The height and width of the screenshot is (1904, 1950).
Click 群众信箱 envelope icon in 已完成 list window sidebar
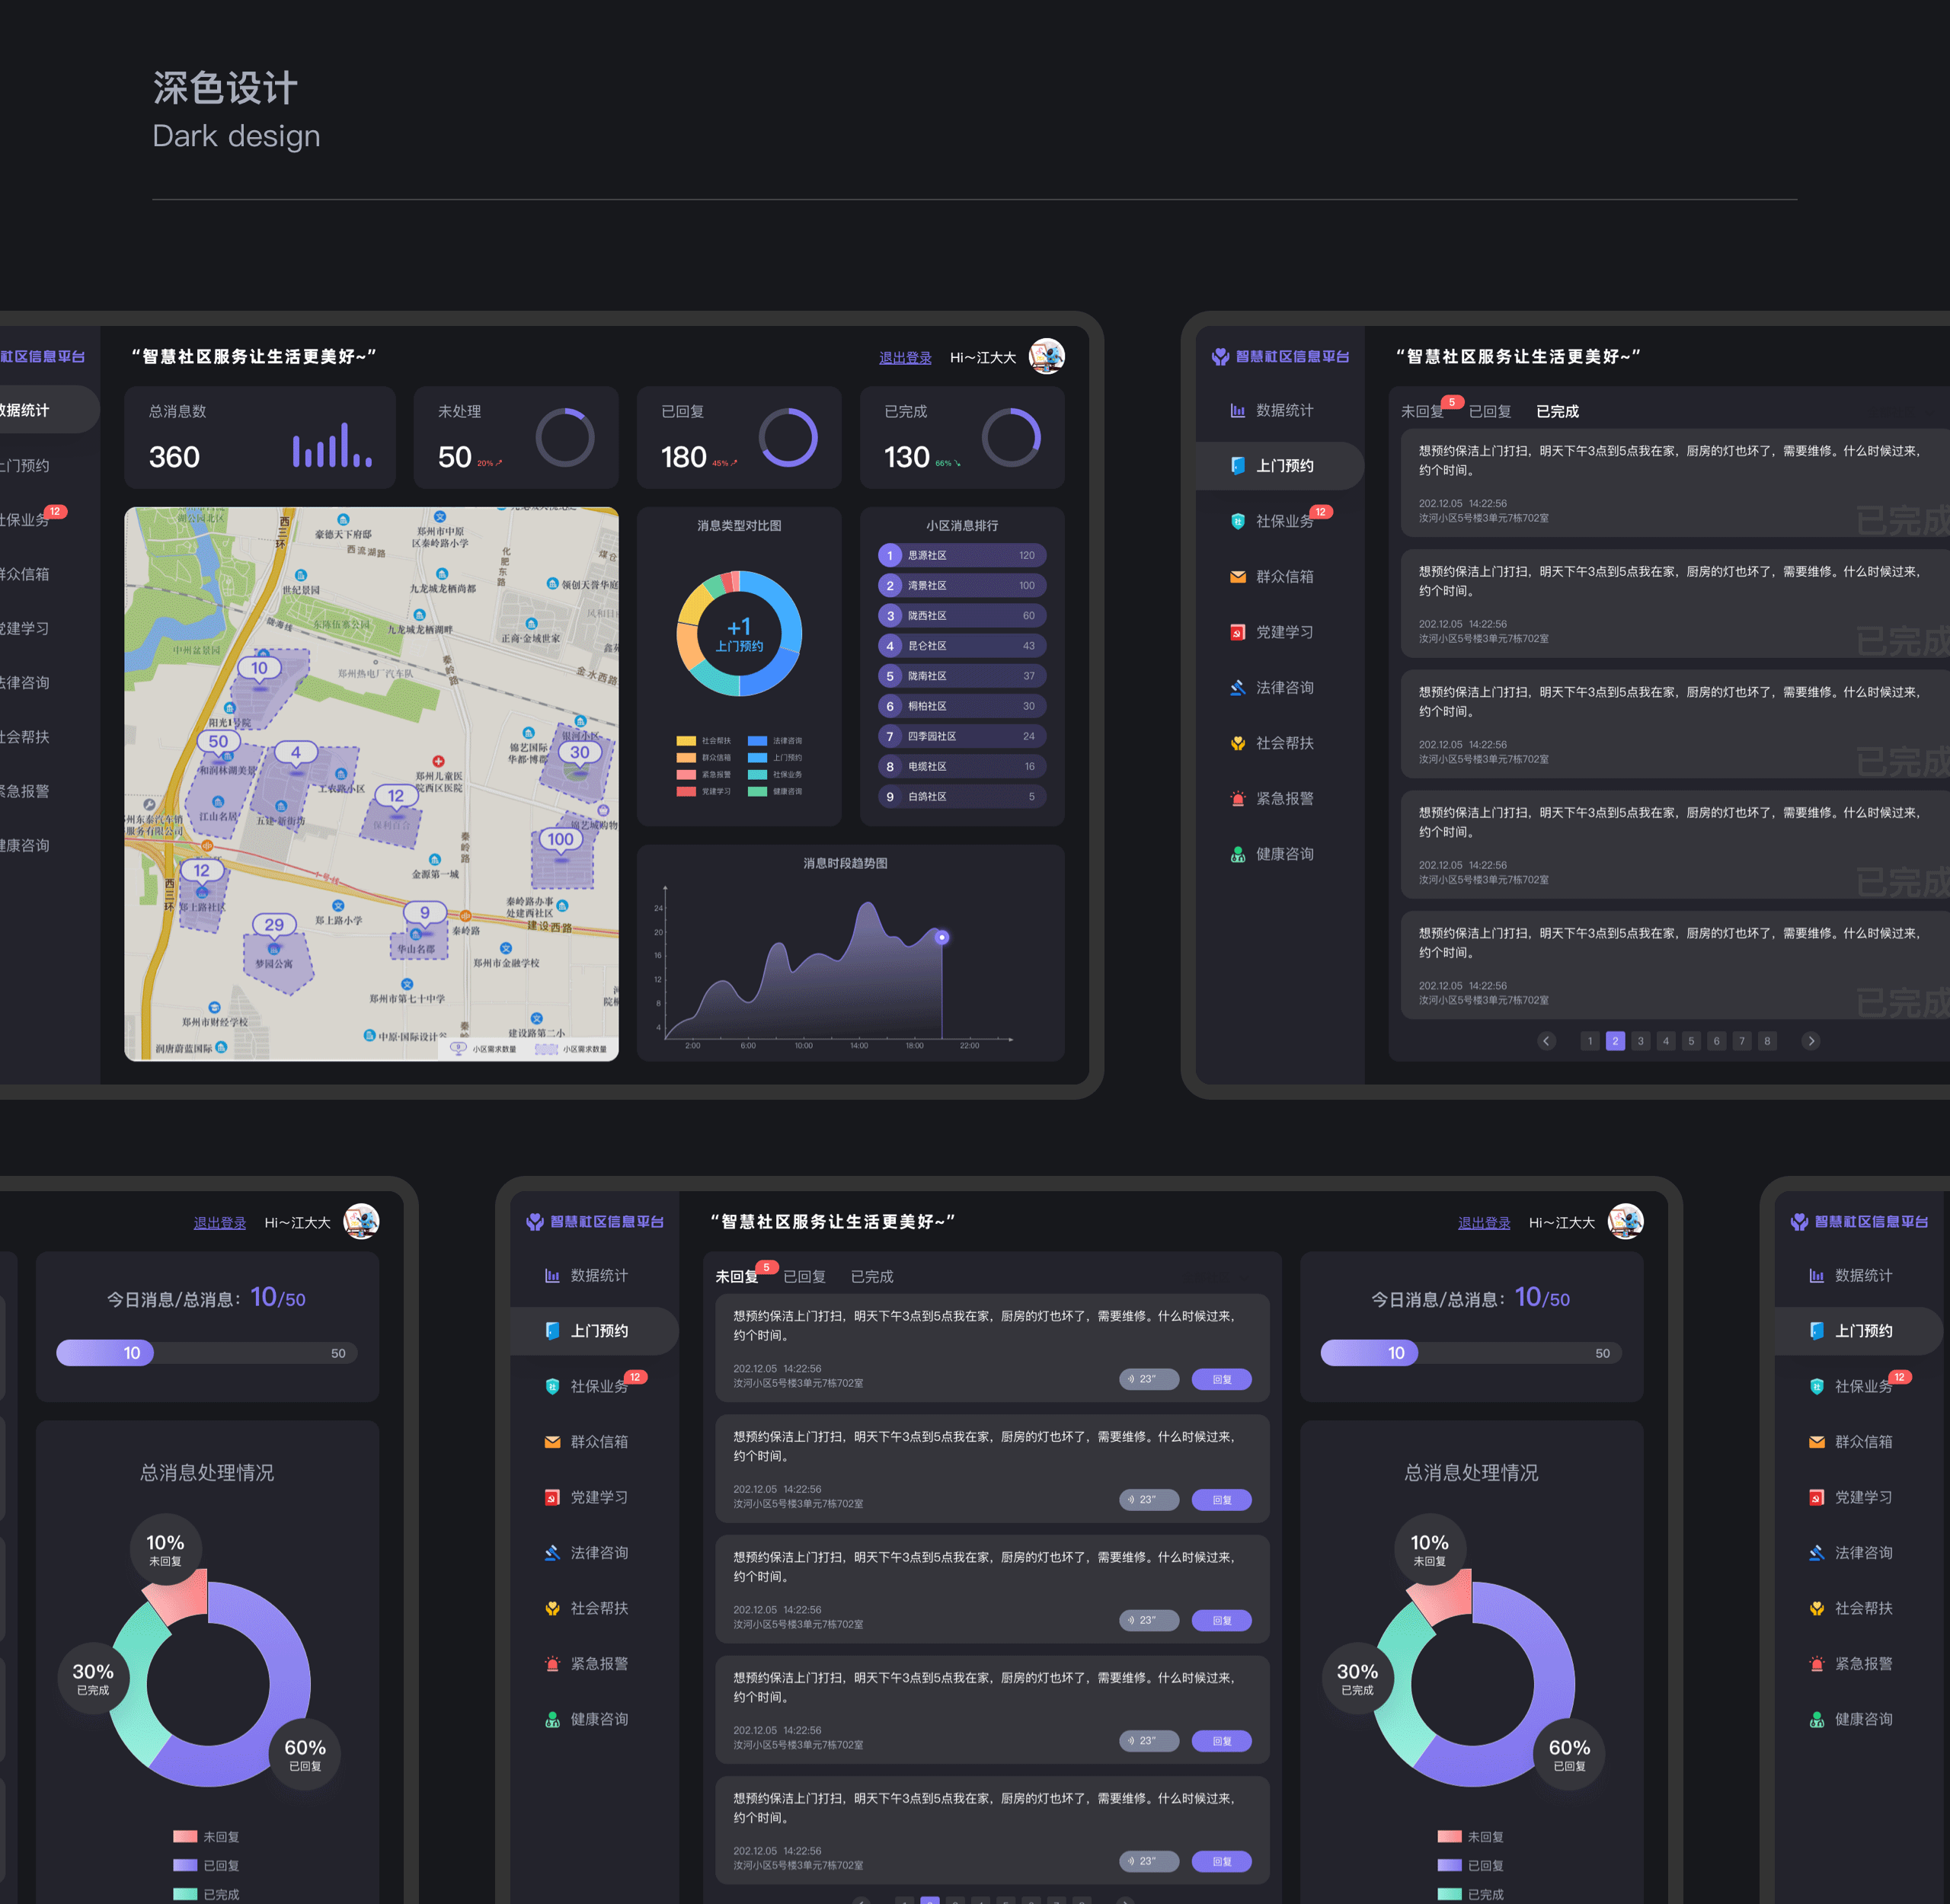coord(1237,577)
